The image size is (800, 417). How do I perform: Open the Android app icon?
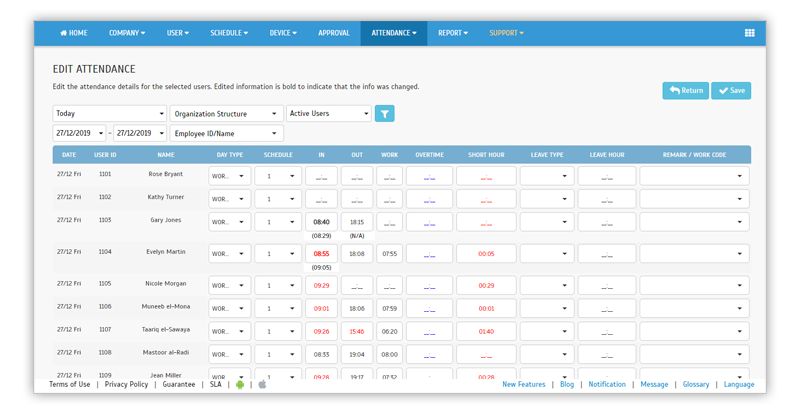pyautogui.click(x=240, y=385)
